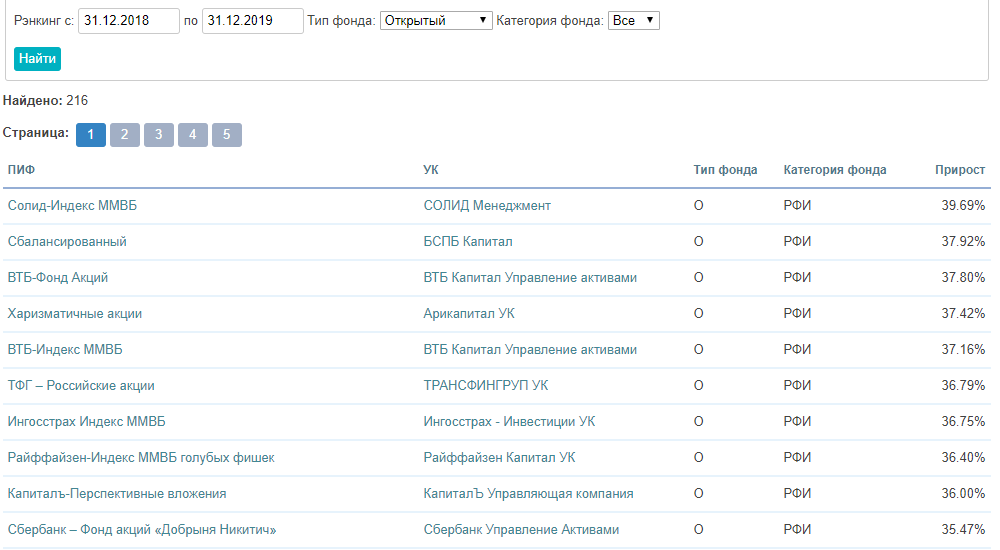Select the 36.00% growth value
The width and height of the screenshot is (1000, 550).
point(963,494)
